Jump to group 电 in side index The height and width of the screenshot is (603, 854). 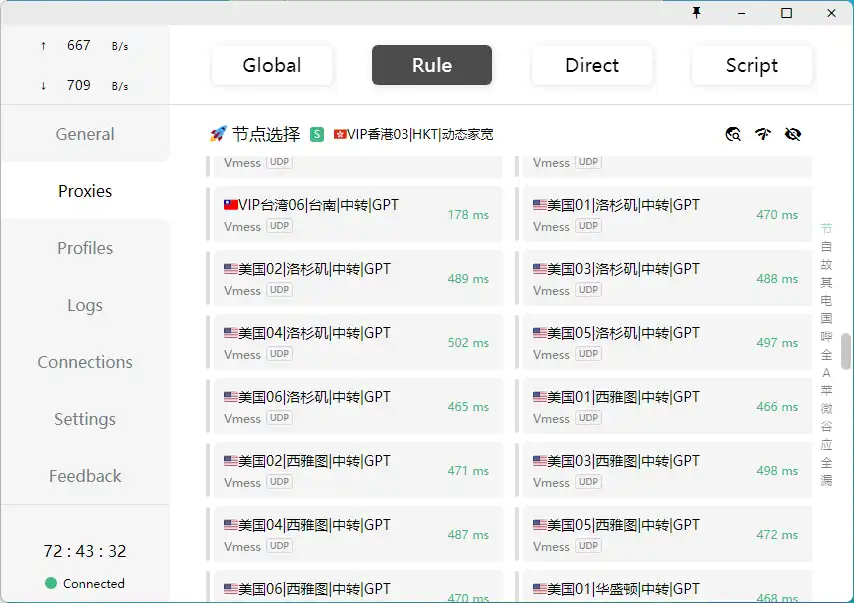(826, 300)
